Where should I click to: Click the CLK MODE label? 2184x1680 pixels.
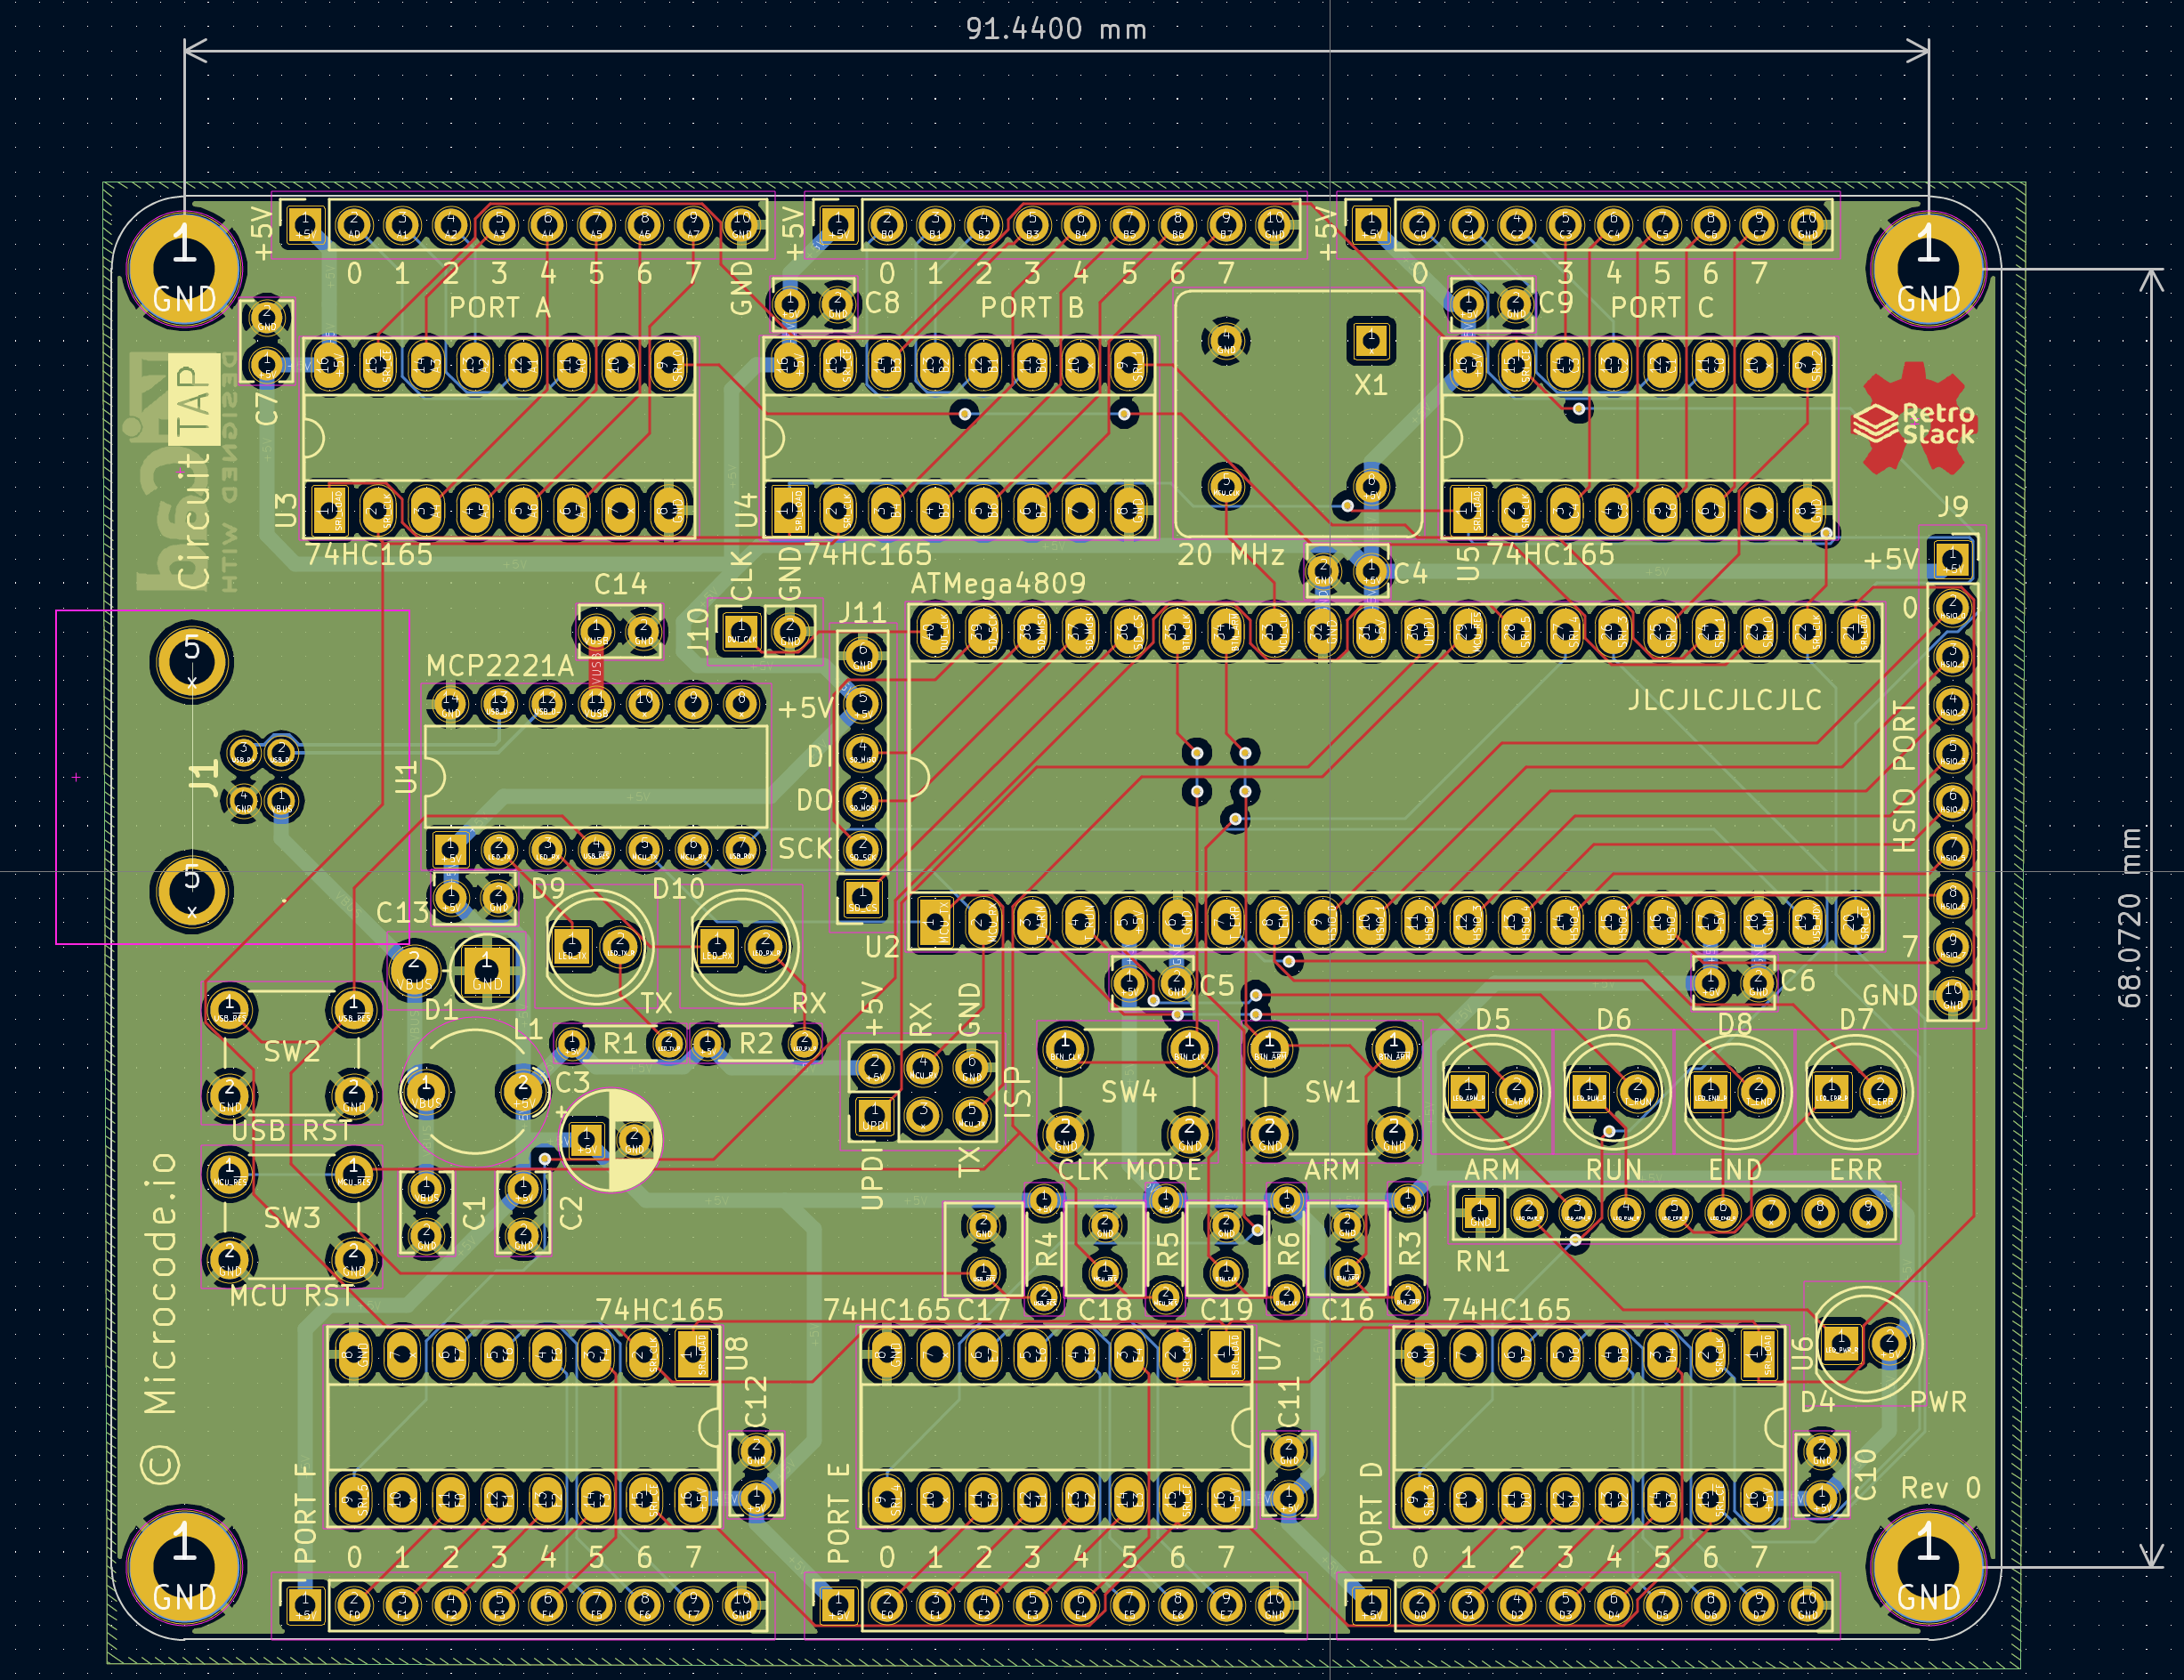click(1129, 1170)
